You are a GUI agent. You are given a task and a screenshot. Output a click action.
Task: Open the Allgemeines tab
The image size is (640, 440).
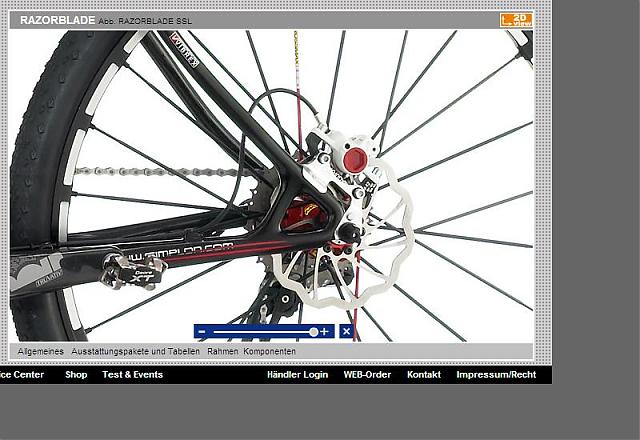coord(41,351)
